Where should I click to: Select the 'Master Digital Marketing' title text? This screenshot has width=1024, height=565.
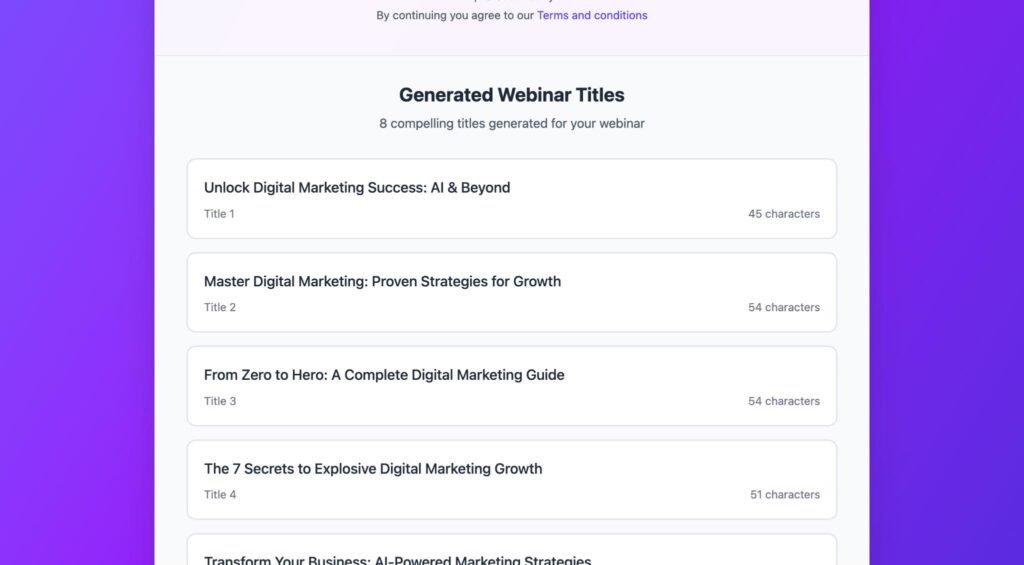tap(382, 282)
